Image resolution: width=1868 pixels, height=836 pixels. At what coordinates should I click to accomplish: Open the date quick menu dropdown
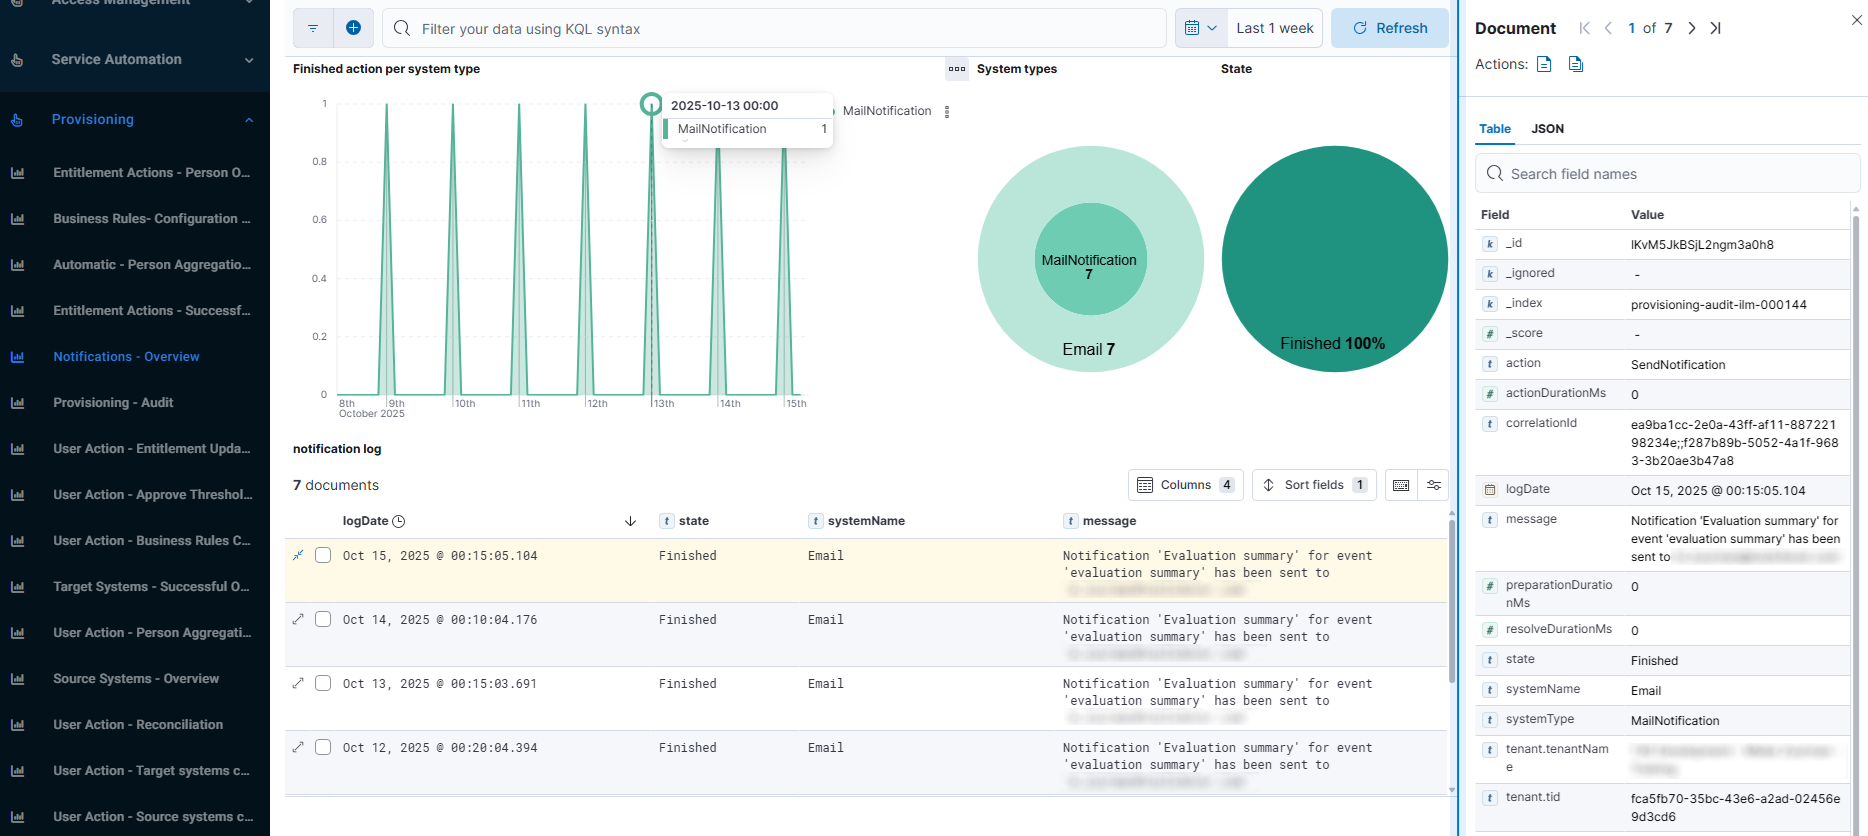coord(1200,28)
